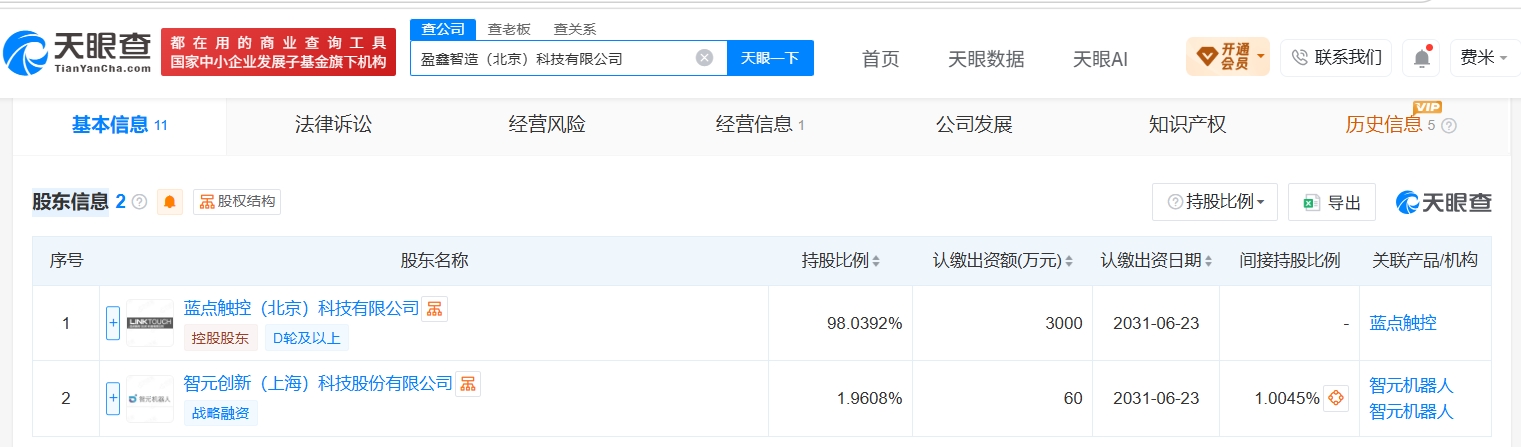This screenshot has width=1521, height=447.
Task: Sort by 认缴出资日期 column arrows
Action: coord(1209,262)
